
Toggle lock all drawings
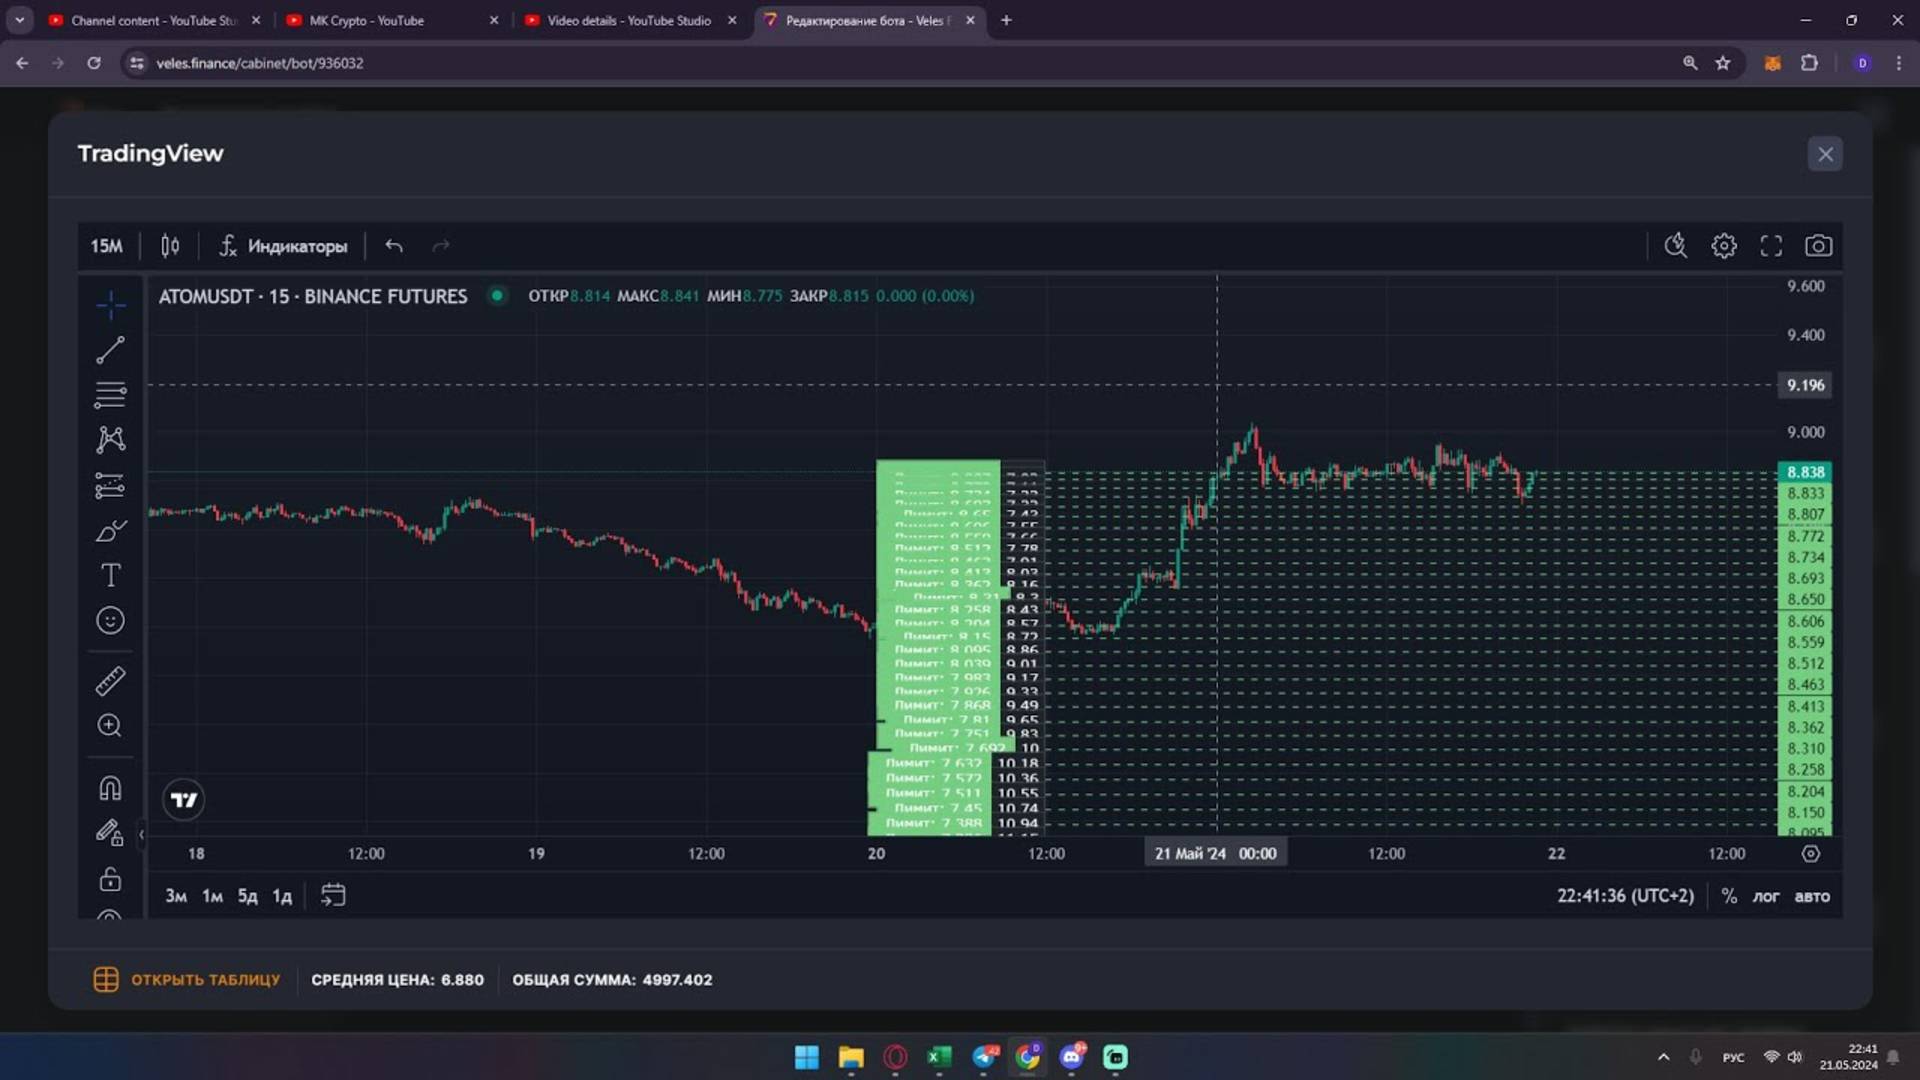click(110, 879)
